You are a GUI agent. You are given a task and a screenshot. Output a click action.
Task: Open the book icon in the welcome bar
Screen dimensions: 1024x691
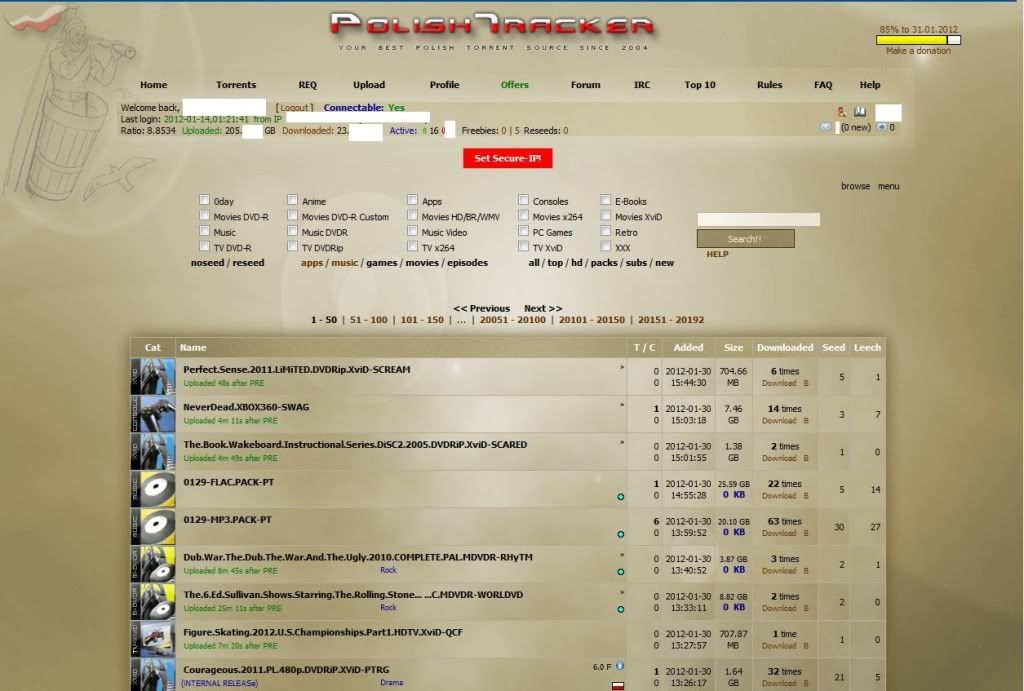click(859, 112)
